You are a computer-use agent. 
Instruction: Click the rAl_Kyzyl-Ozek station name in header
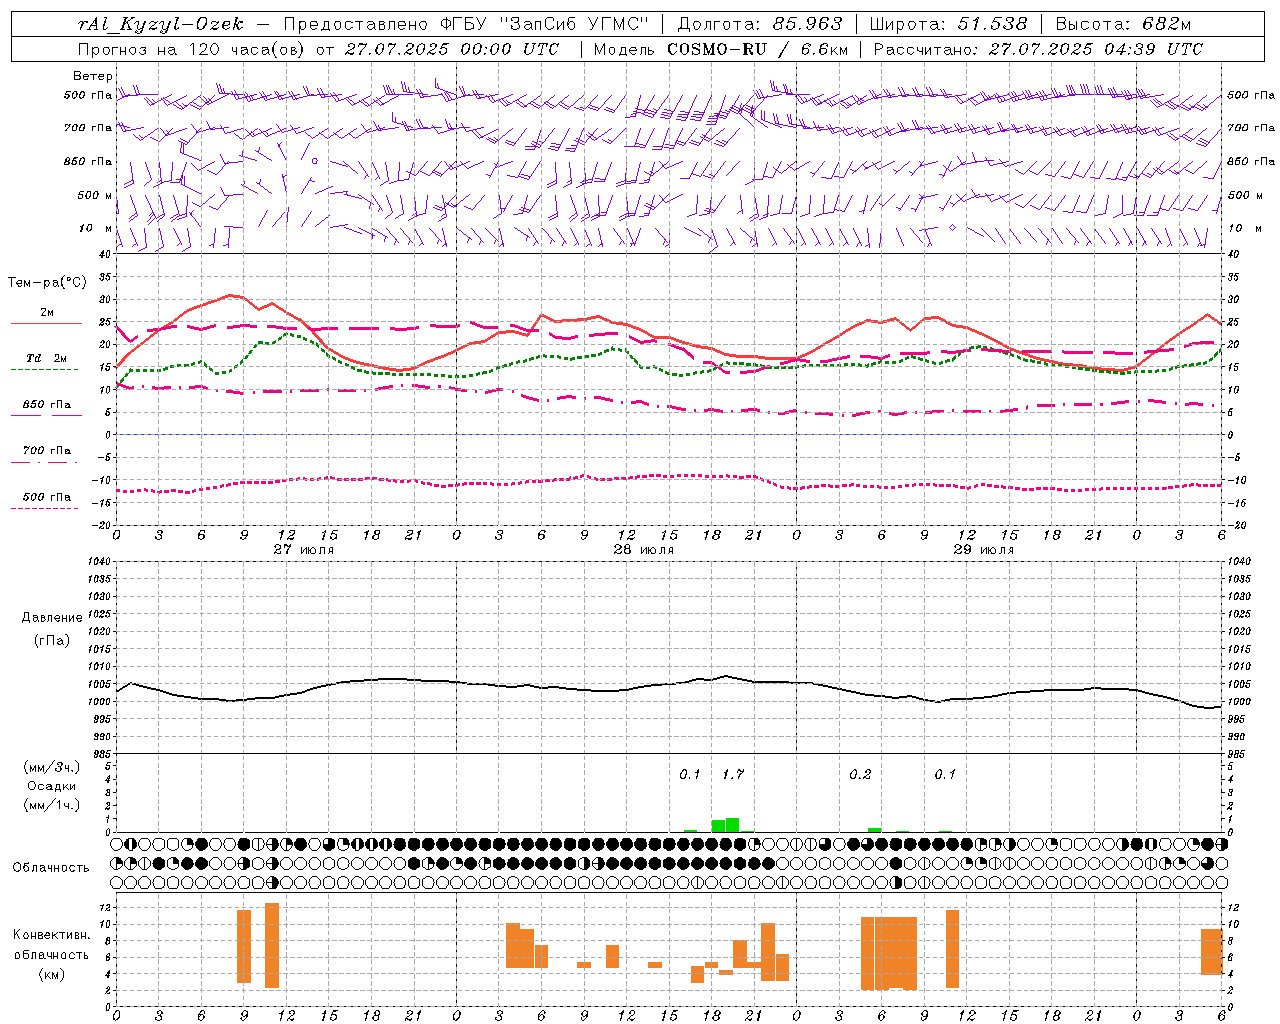[x=160, y=24]
